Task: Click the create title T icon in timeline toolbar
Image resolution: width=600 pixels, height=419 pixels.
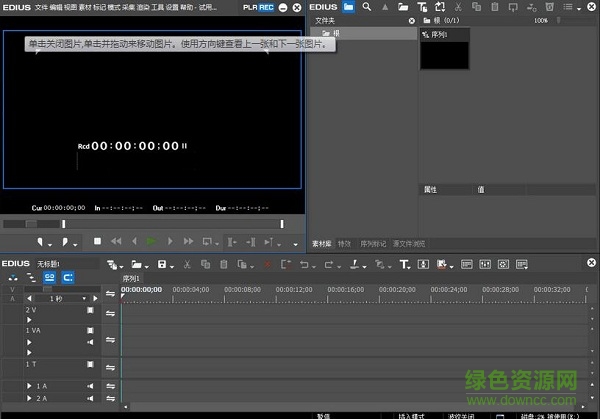Action: pyautogui.click(x=404, y=264)
